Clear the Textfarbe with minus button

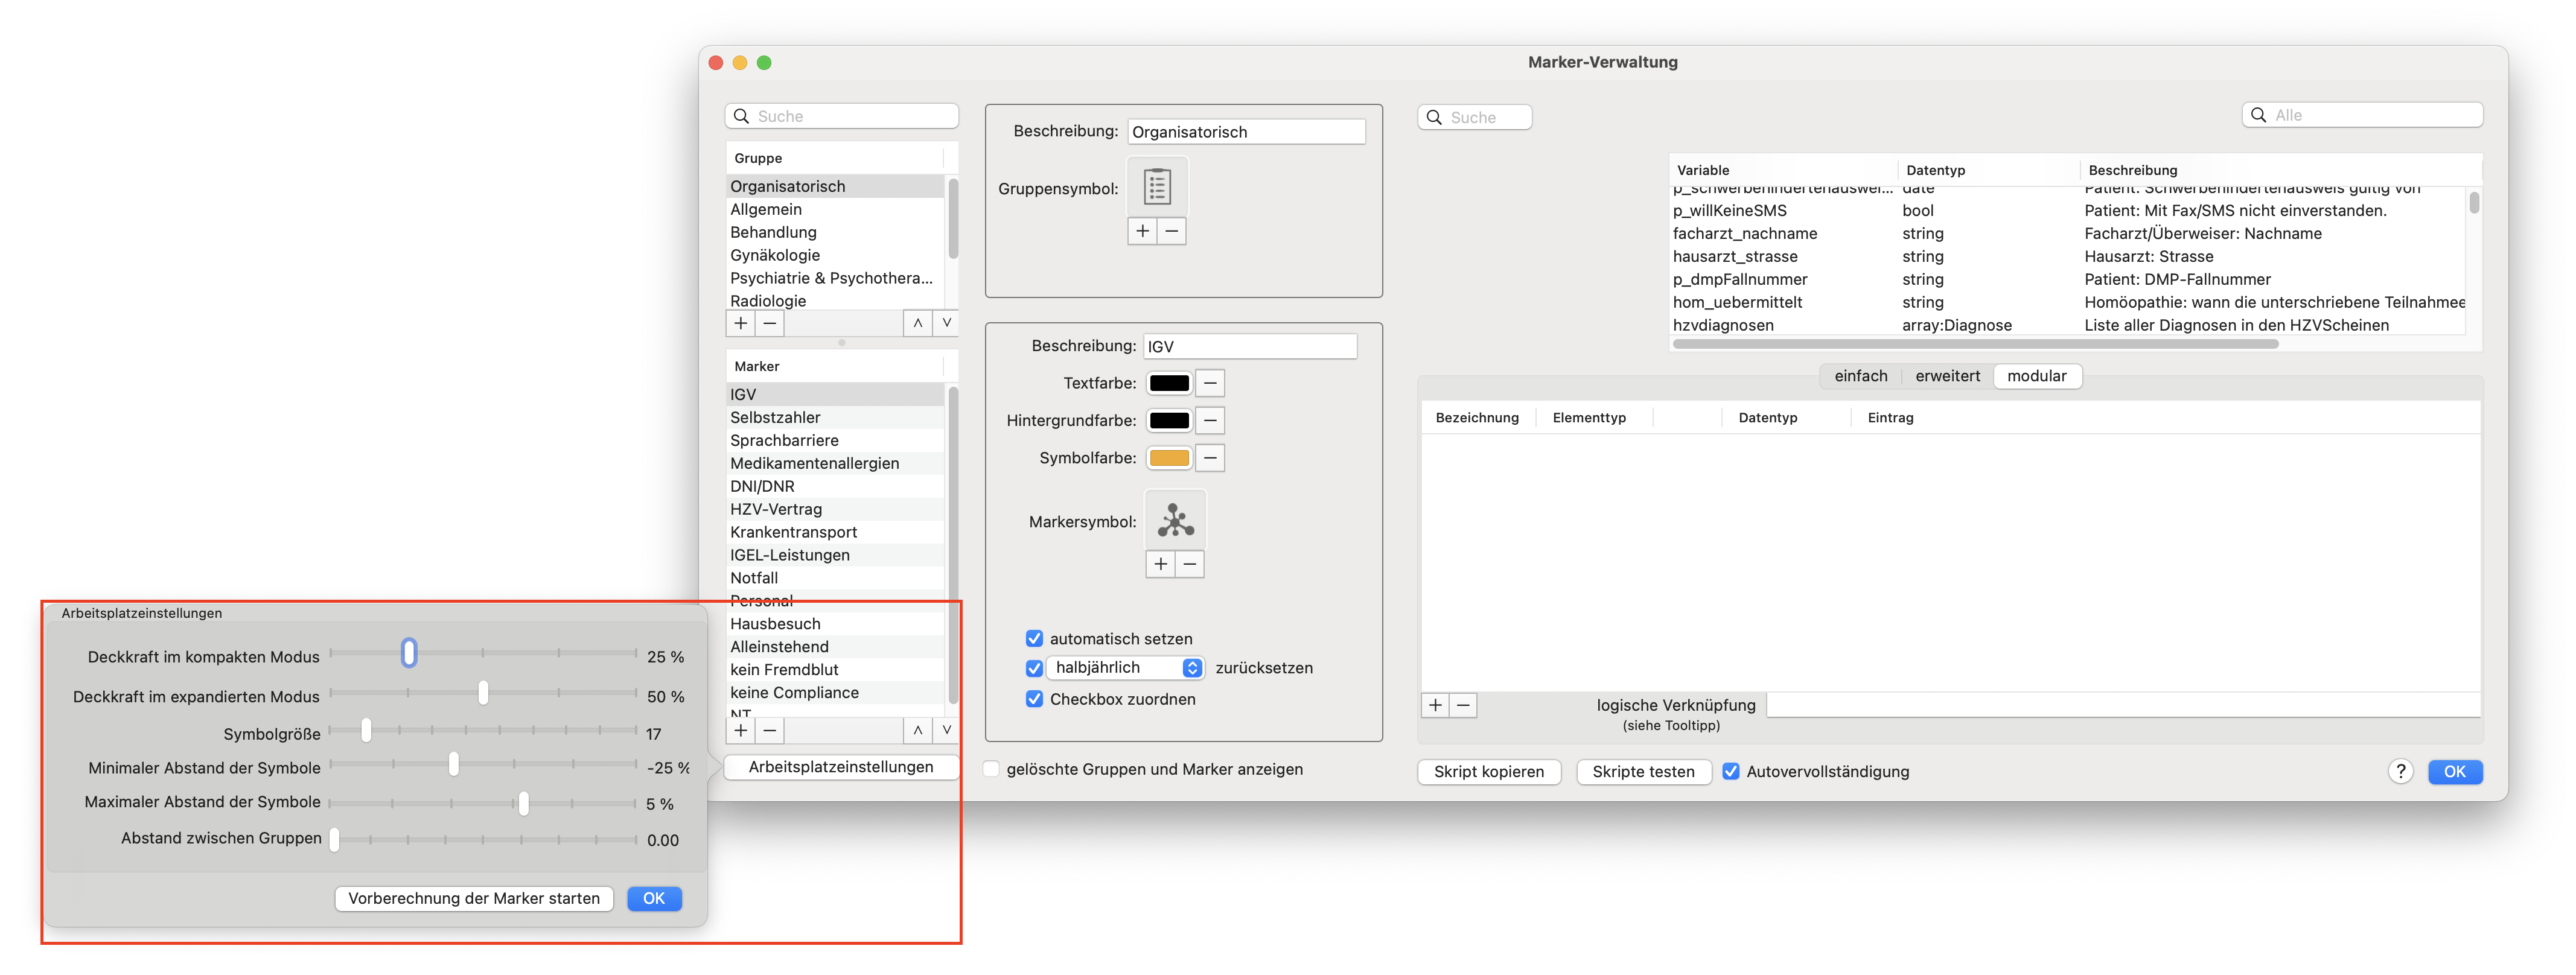pyautogui.click(x=1210, y=383)
